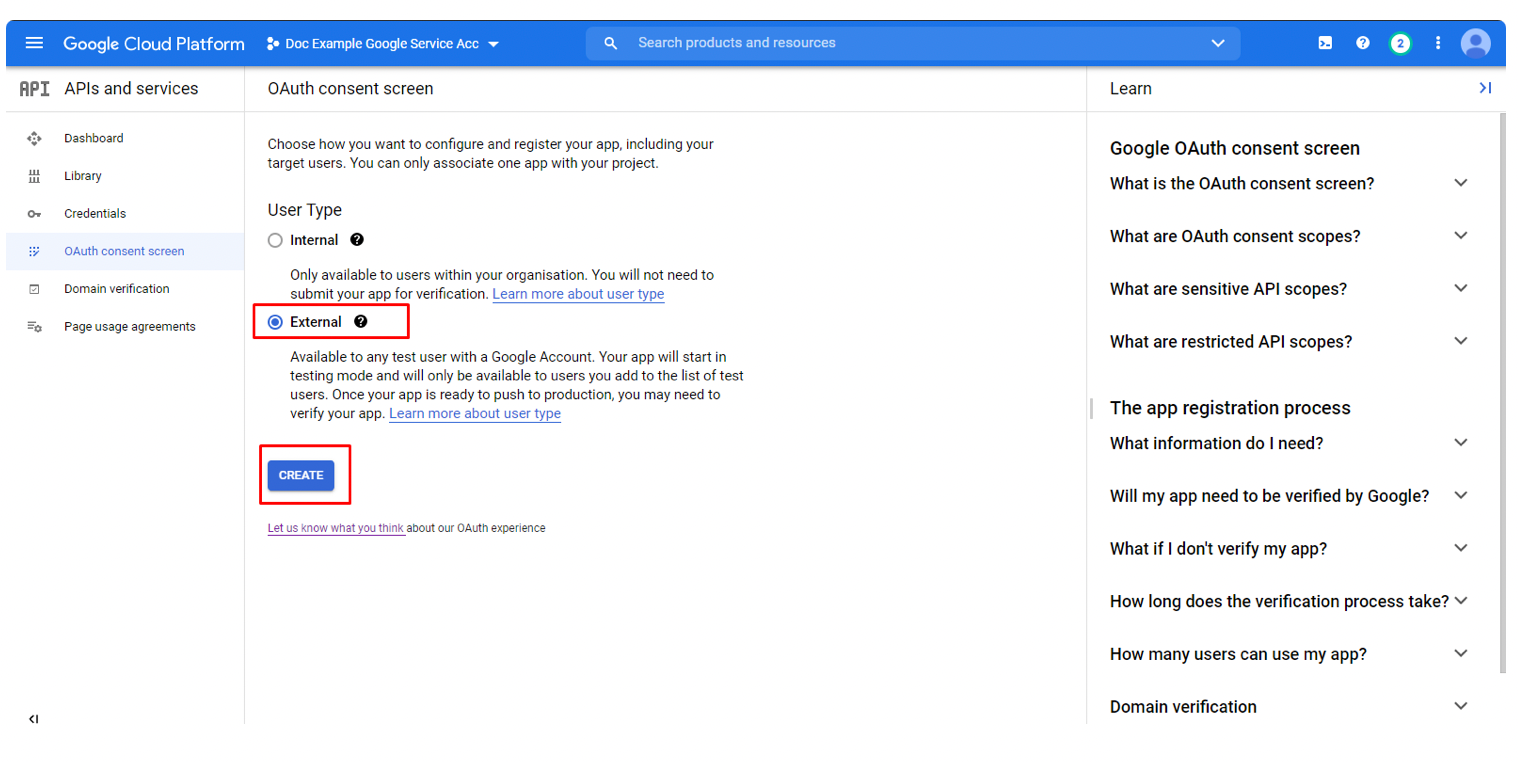The width and height of the screenshot is (1518, 762).
Task: Open Learn more link under Internal
Action: (578, 294)
